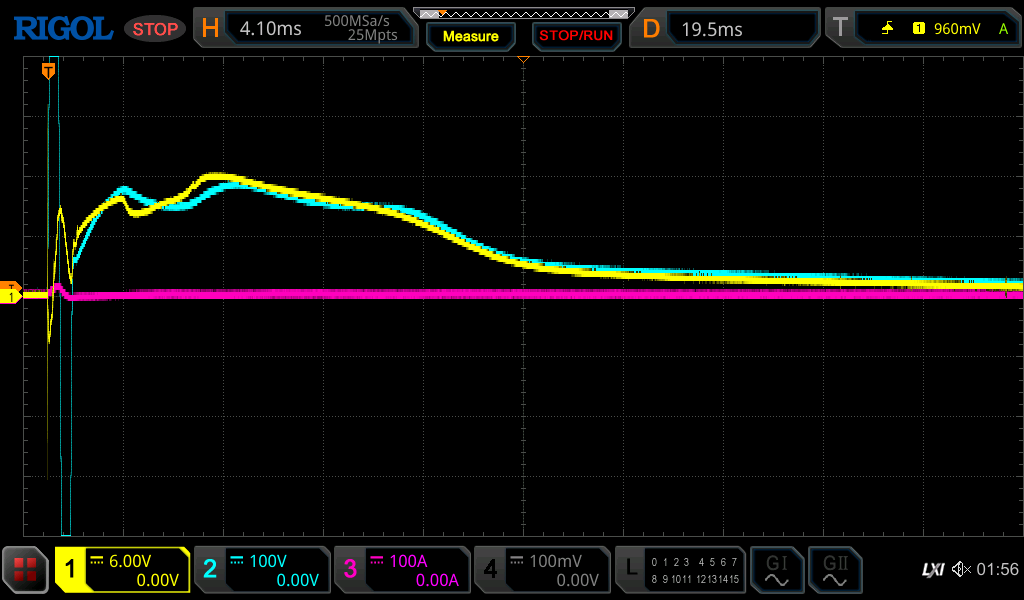1024x600 pixels.
Task: Click the RIGOL logo
Action: click(x=62, y=29)
